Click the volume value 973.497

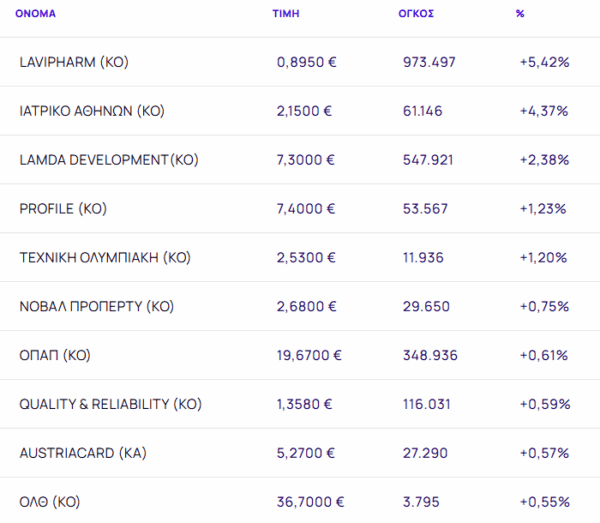[429, 62]
